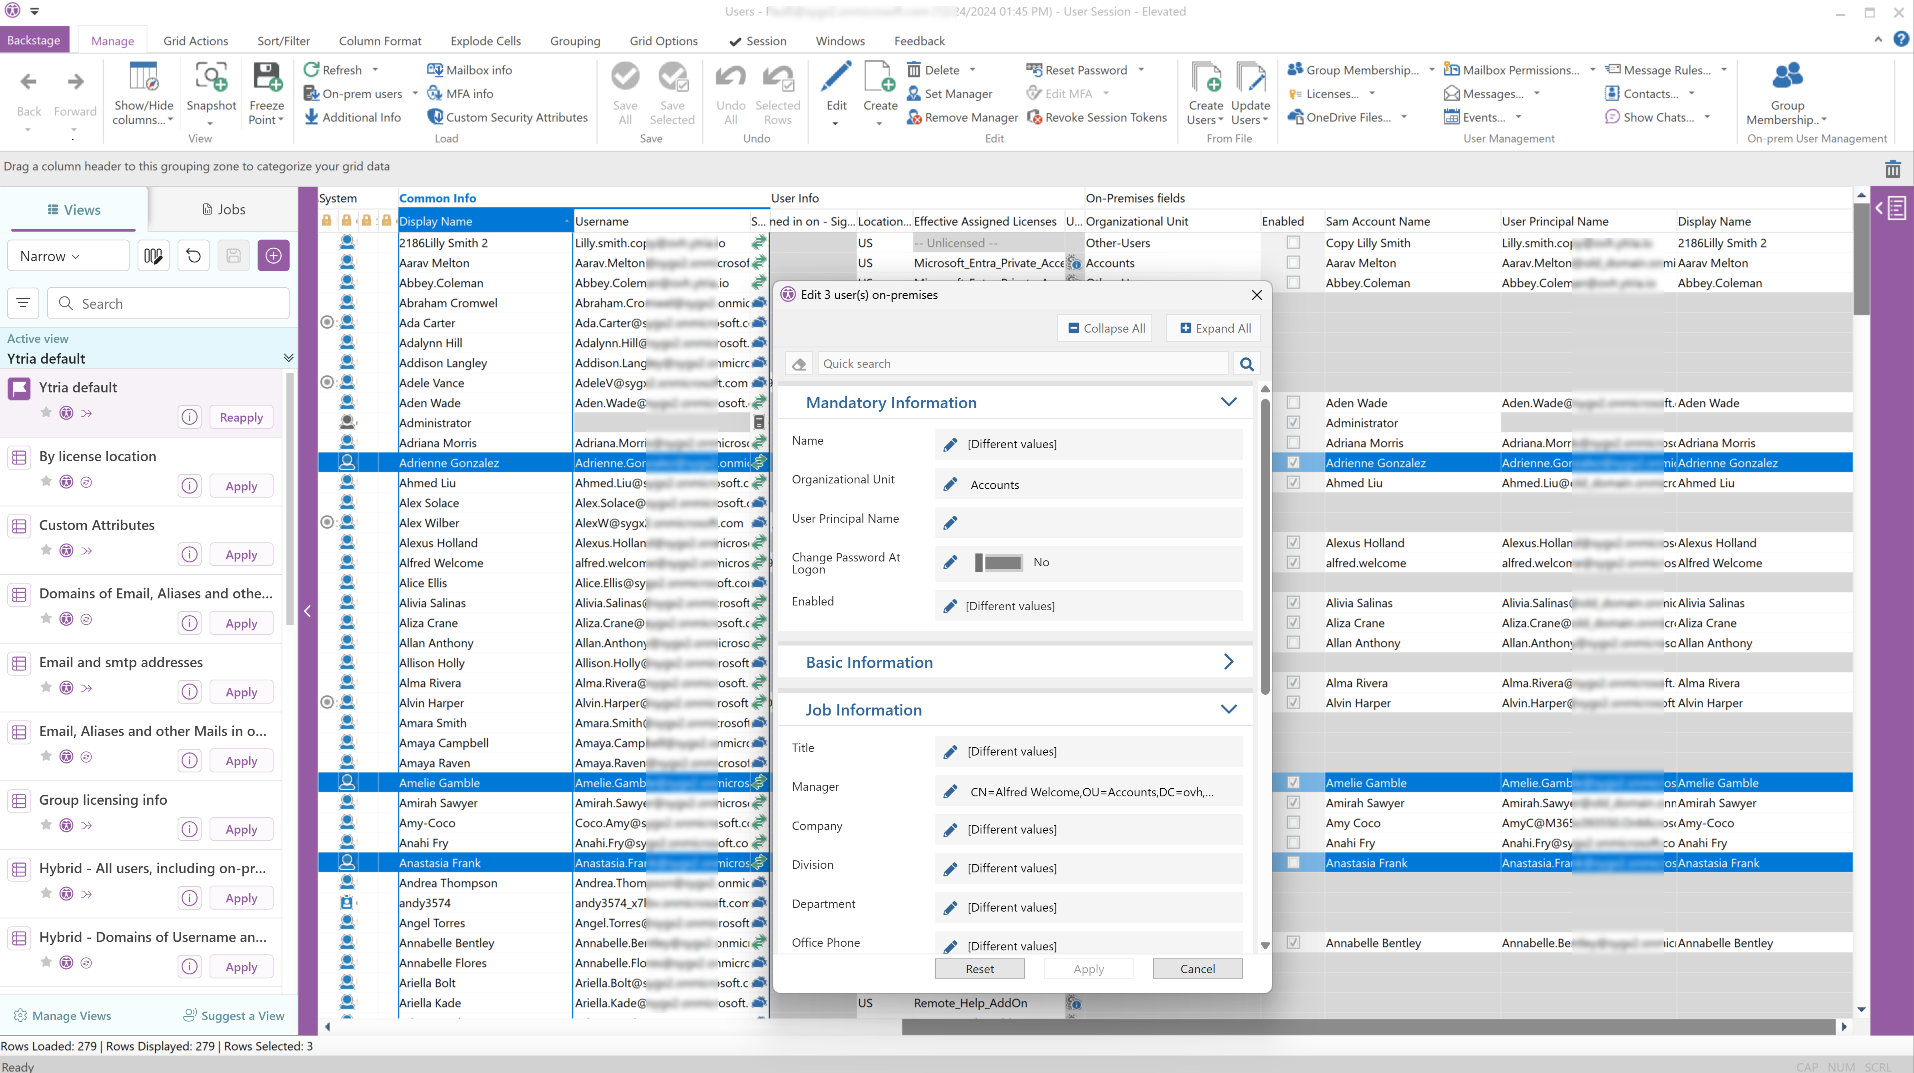Open the Create Users From File tool
The height and width of the screenshot is (1073, 1914).
coord(1205,78)
